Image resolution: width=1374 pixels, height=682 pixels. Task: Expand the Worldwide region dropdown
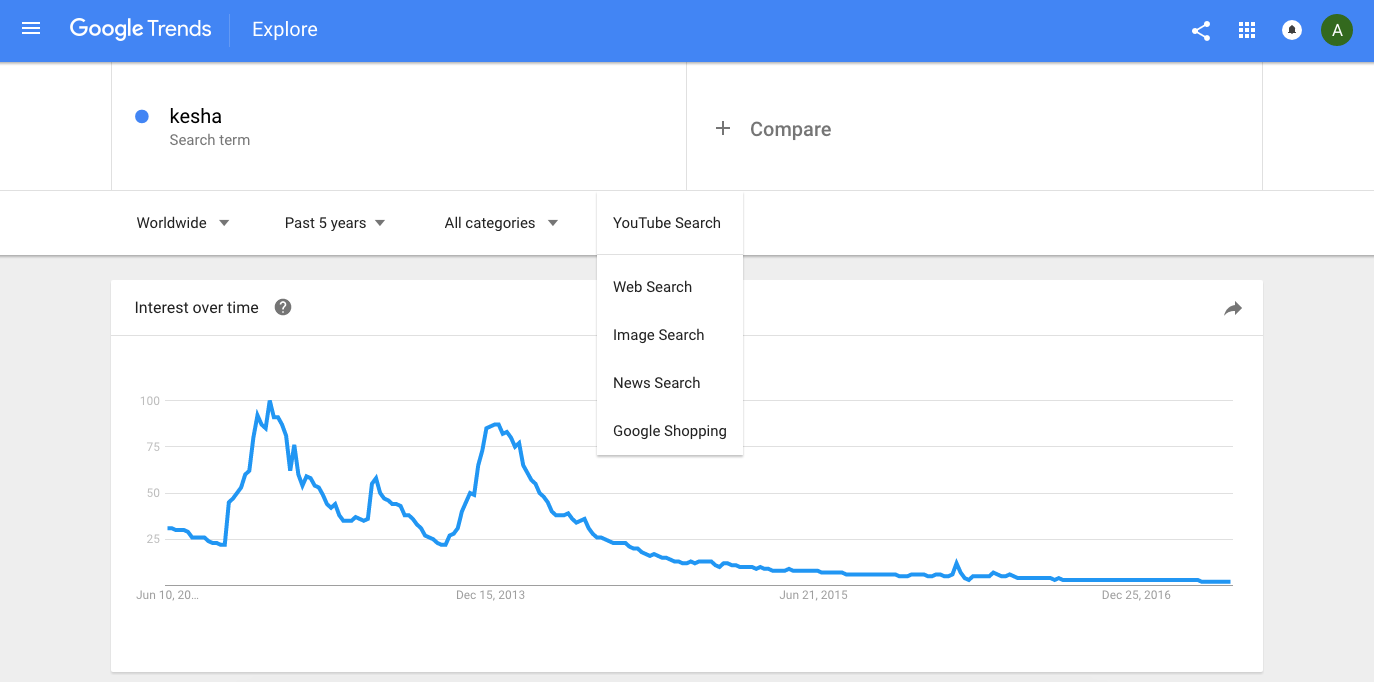click(183, 223)
